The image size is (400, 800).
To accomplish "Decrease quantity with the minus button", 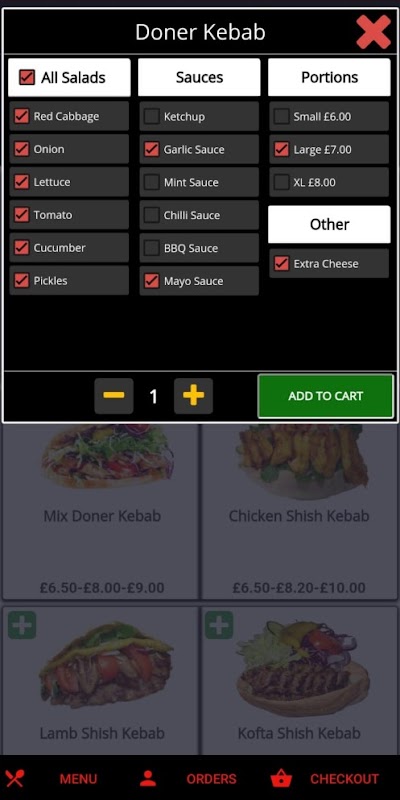I will point(114,396).
